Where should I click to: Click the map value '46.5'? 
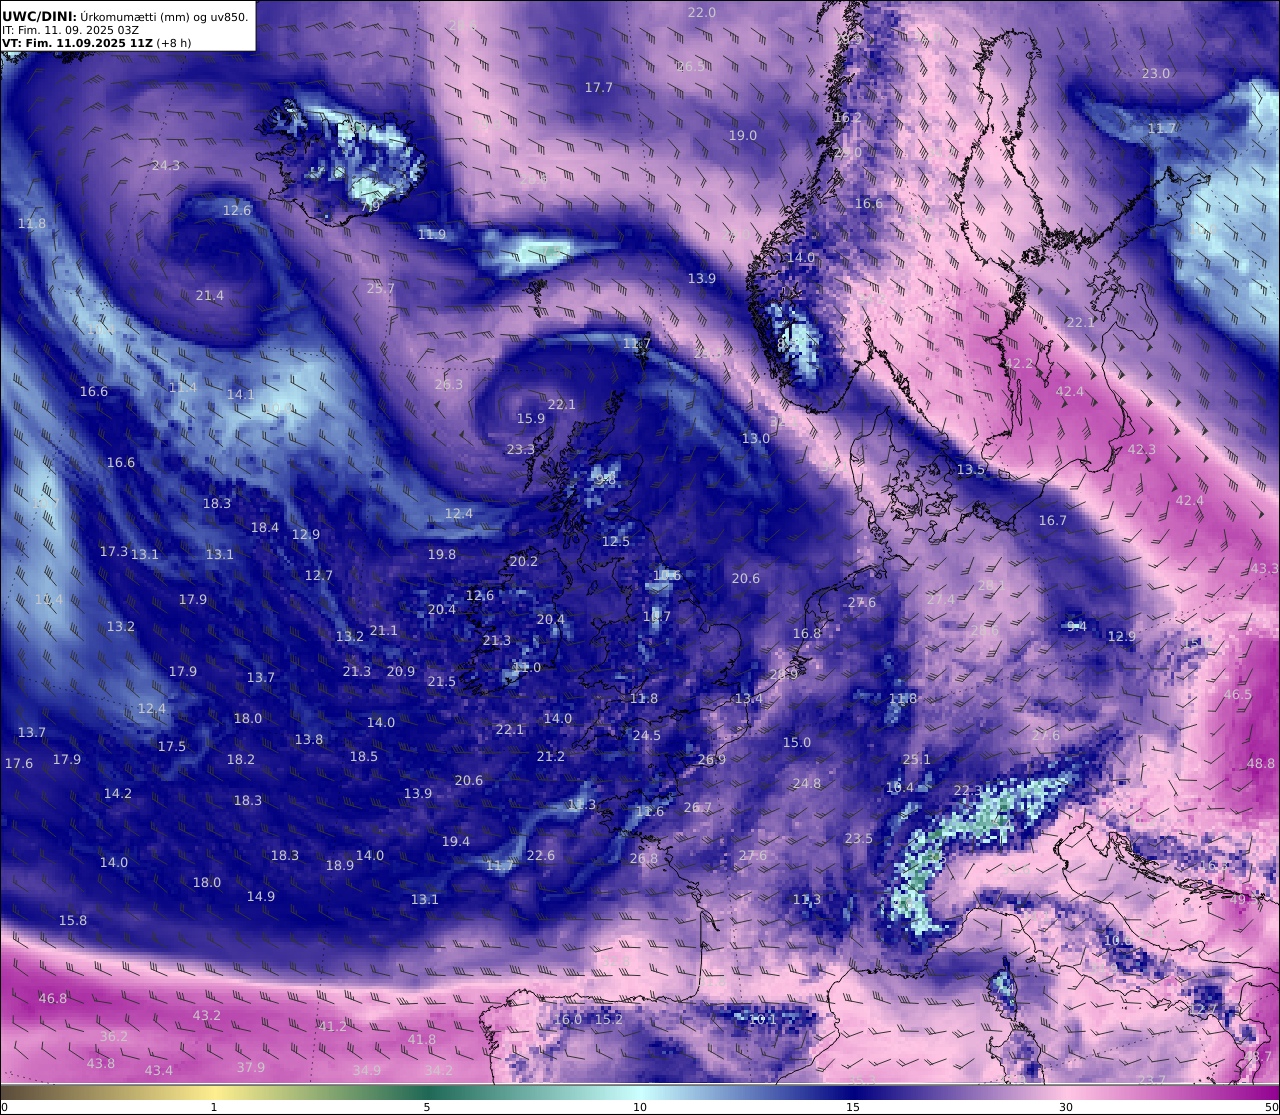[x=1238, y=694]
